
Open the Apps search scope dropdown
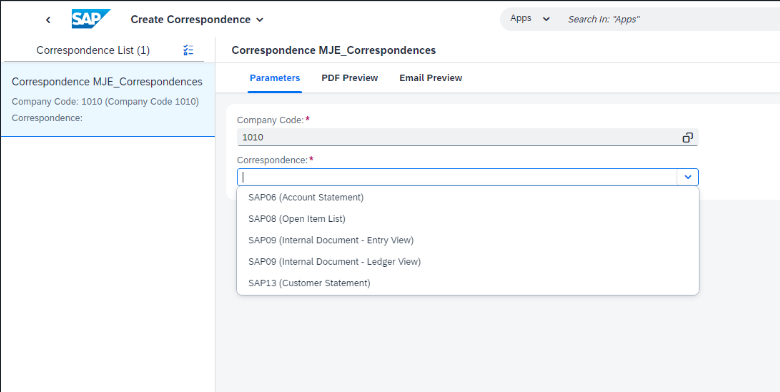click(530, 19)
